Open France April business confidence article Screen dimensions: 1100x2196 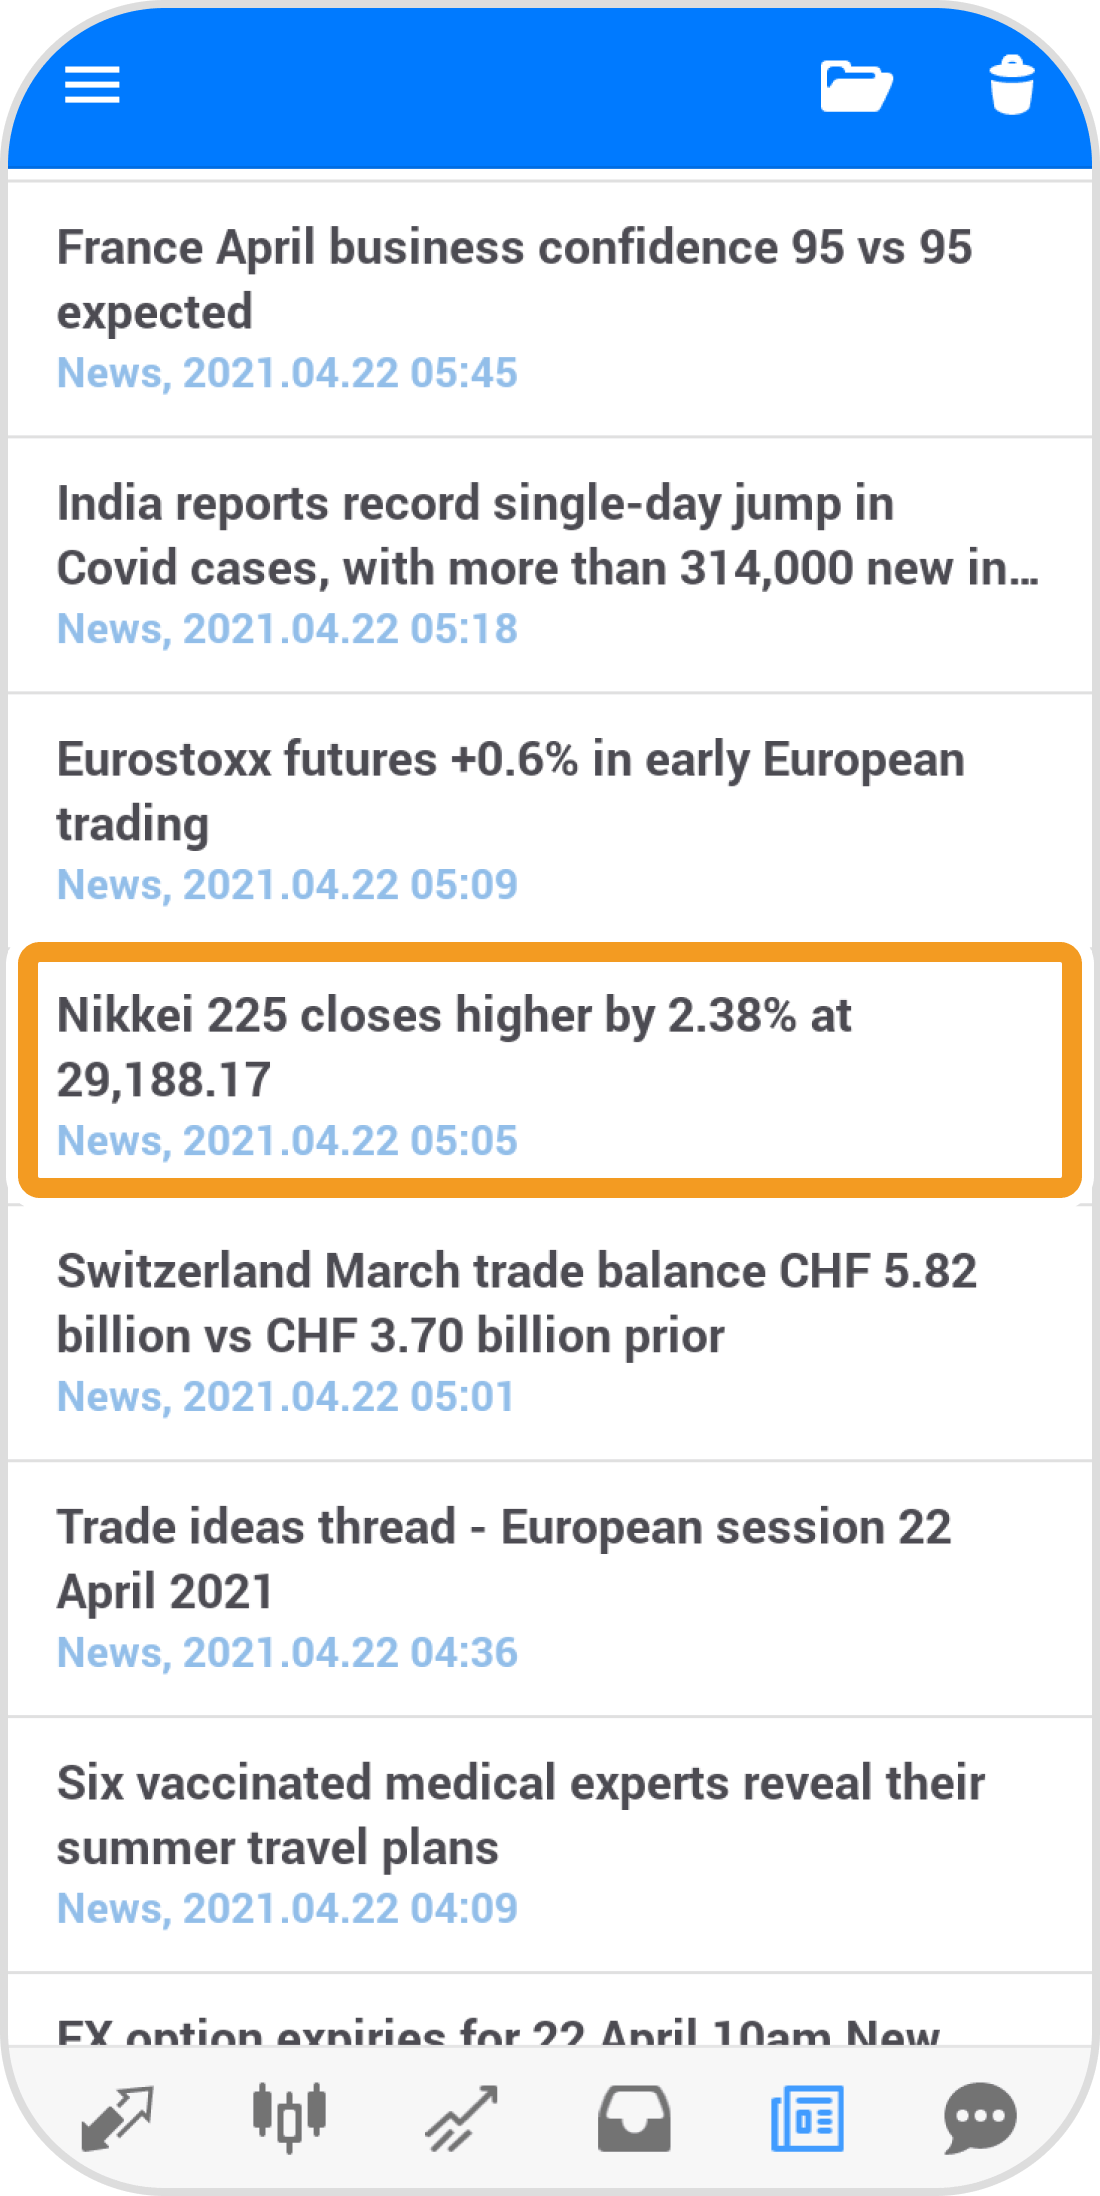coord(514,280)
